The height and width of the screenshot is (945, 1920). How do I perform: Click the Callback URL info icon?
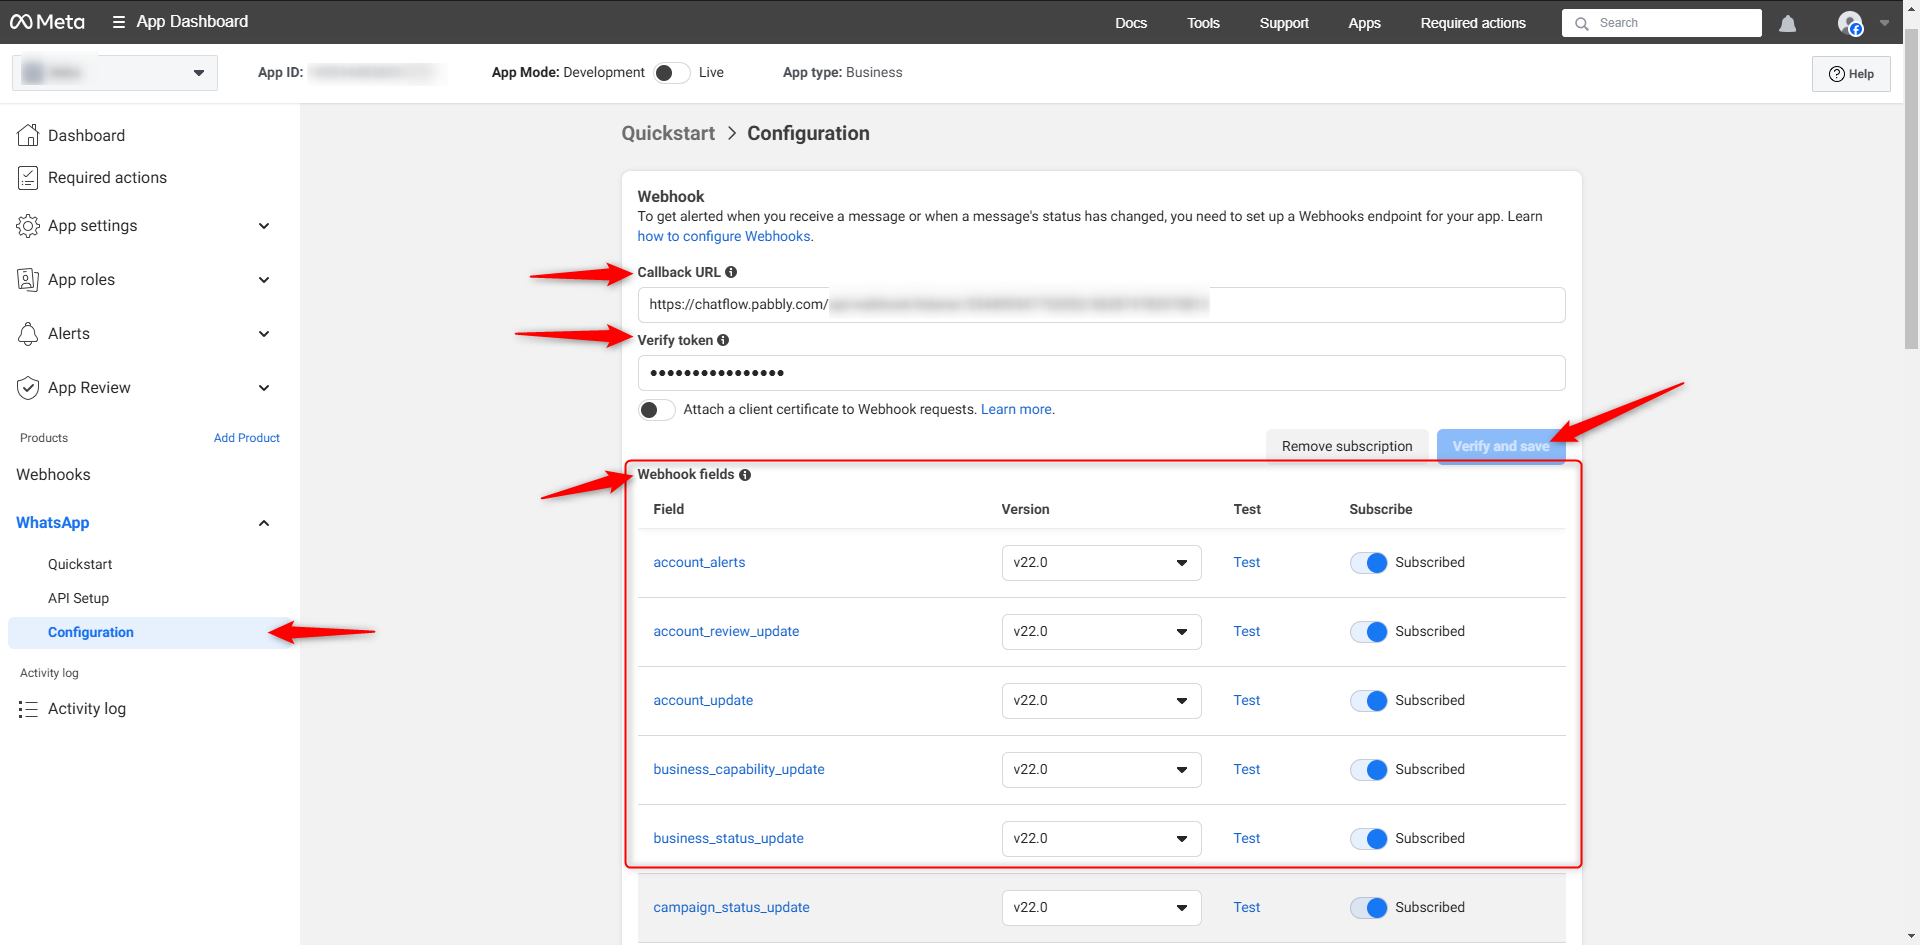click(731, 272)
